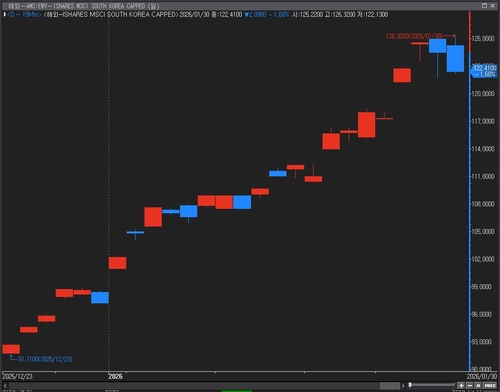Click the 2026/01/30 end date on the time axis
This screenshot has width=500, height=392.
[482, 376]
